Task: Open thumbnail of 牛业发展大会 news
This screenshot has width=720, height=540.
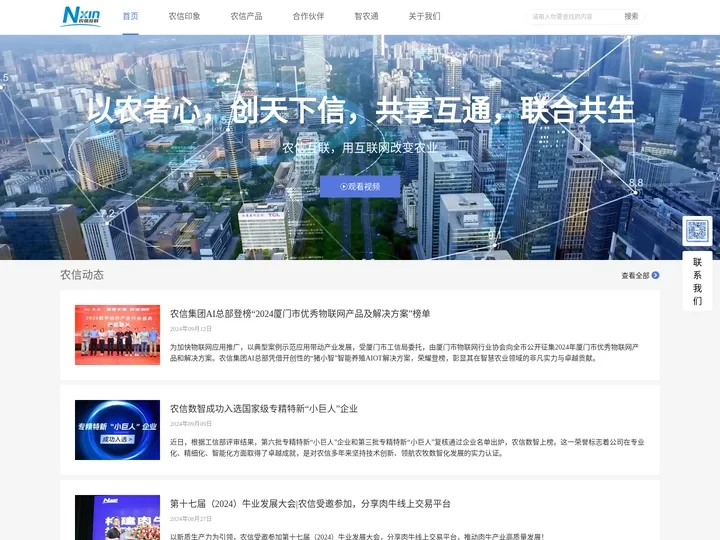Action: [118, 518]
